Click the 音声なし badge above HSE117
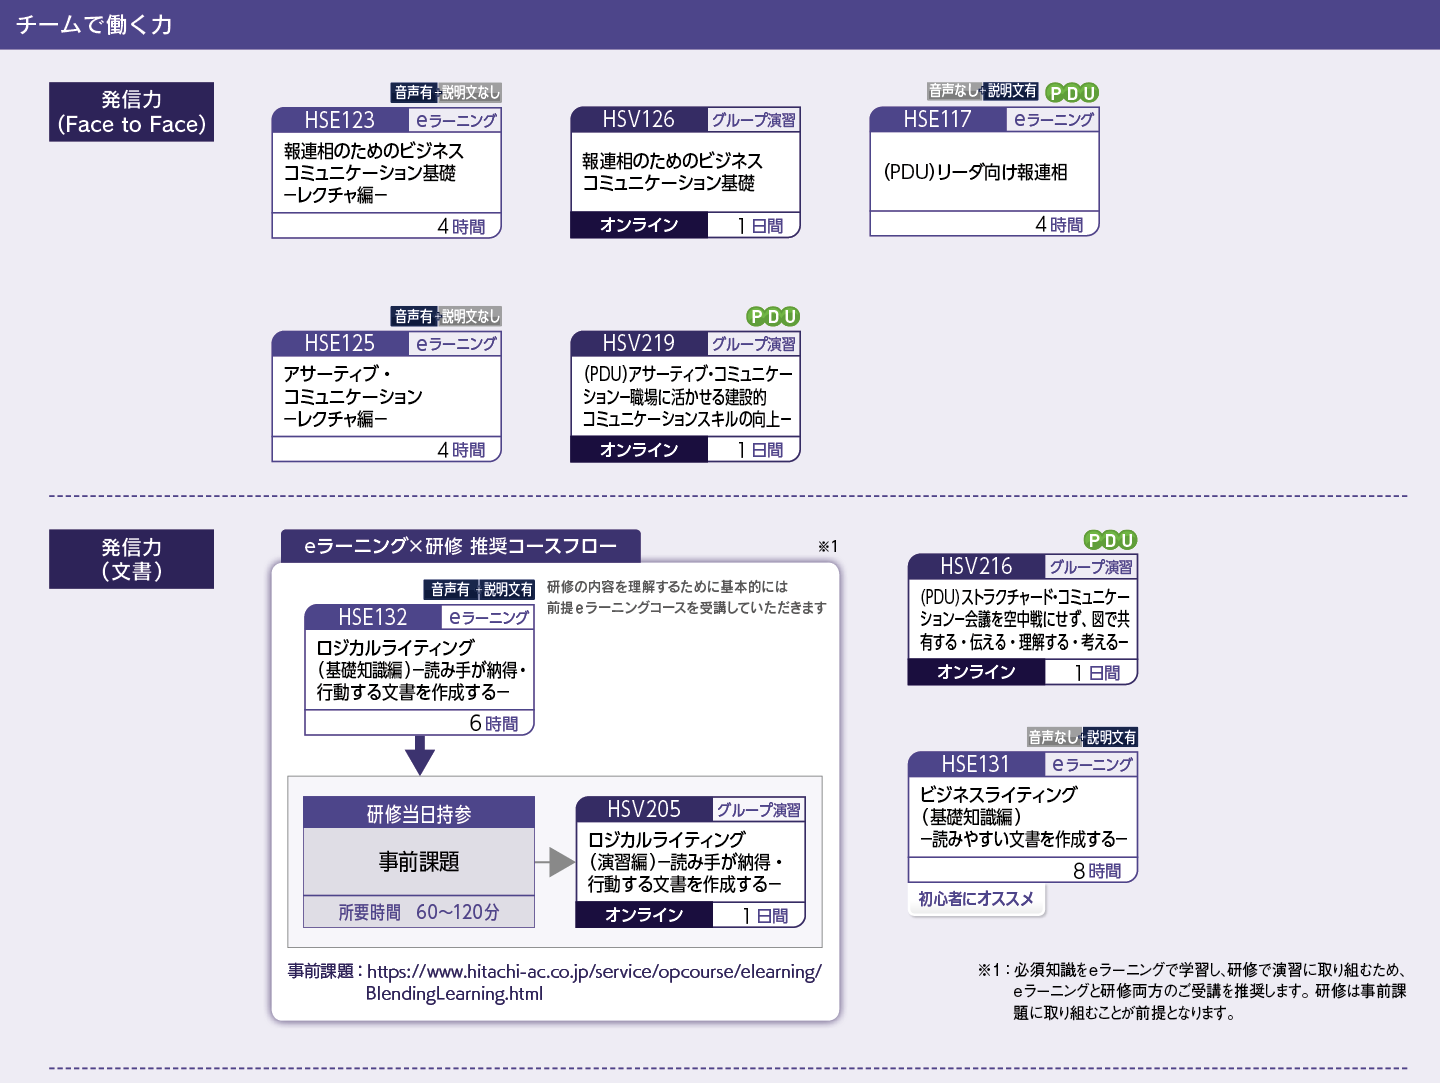 coord(953,91)
